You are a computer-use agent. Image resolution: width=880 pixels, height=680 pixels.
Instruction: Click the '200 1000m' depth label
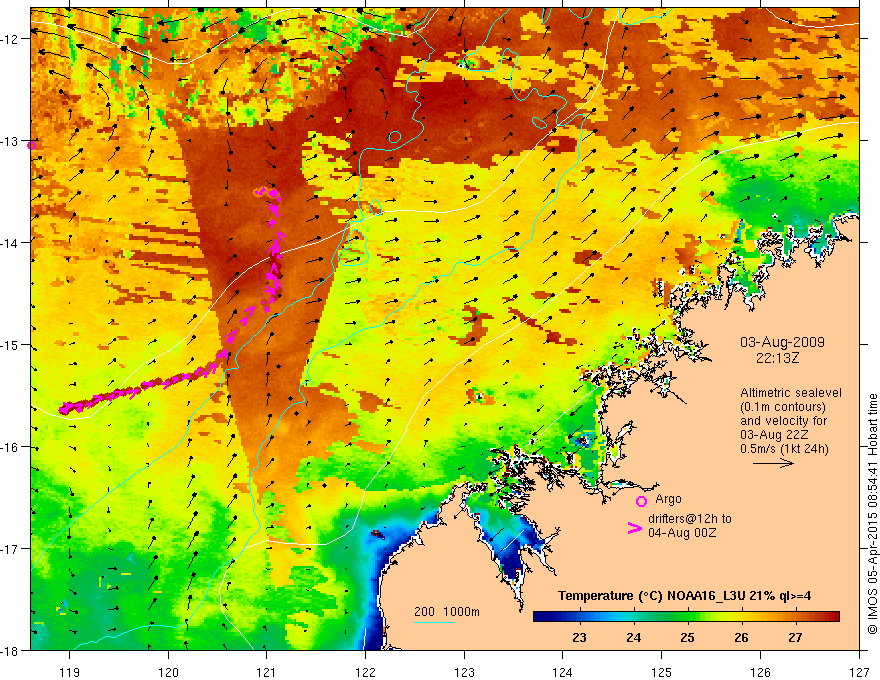447,612
